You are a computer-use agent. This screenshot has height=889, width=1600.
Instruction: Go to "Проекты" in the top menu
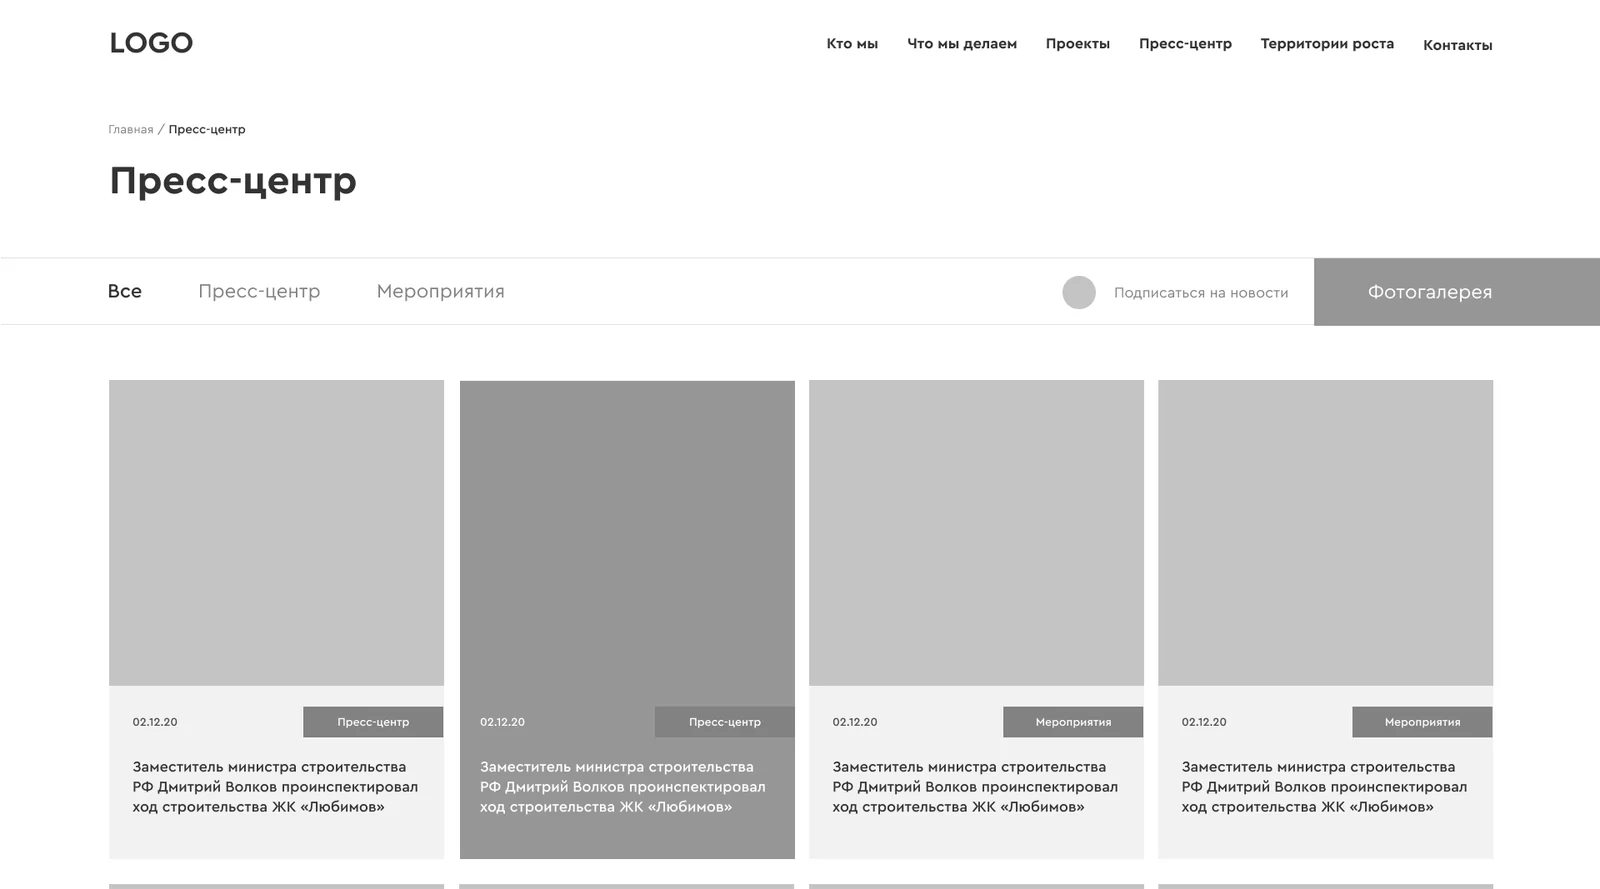1078,44
